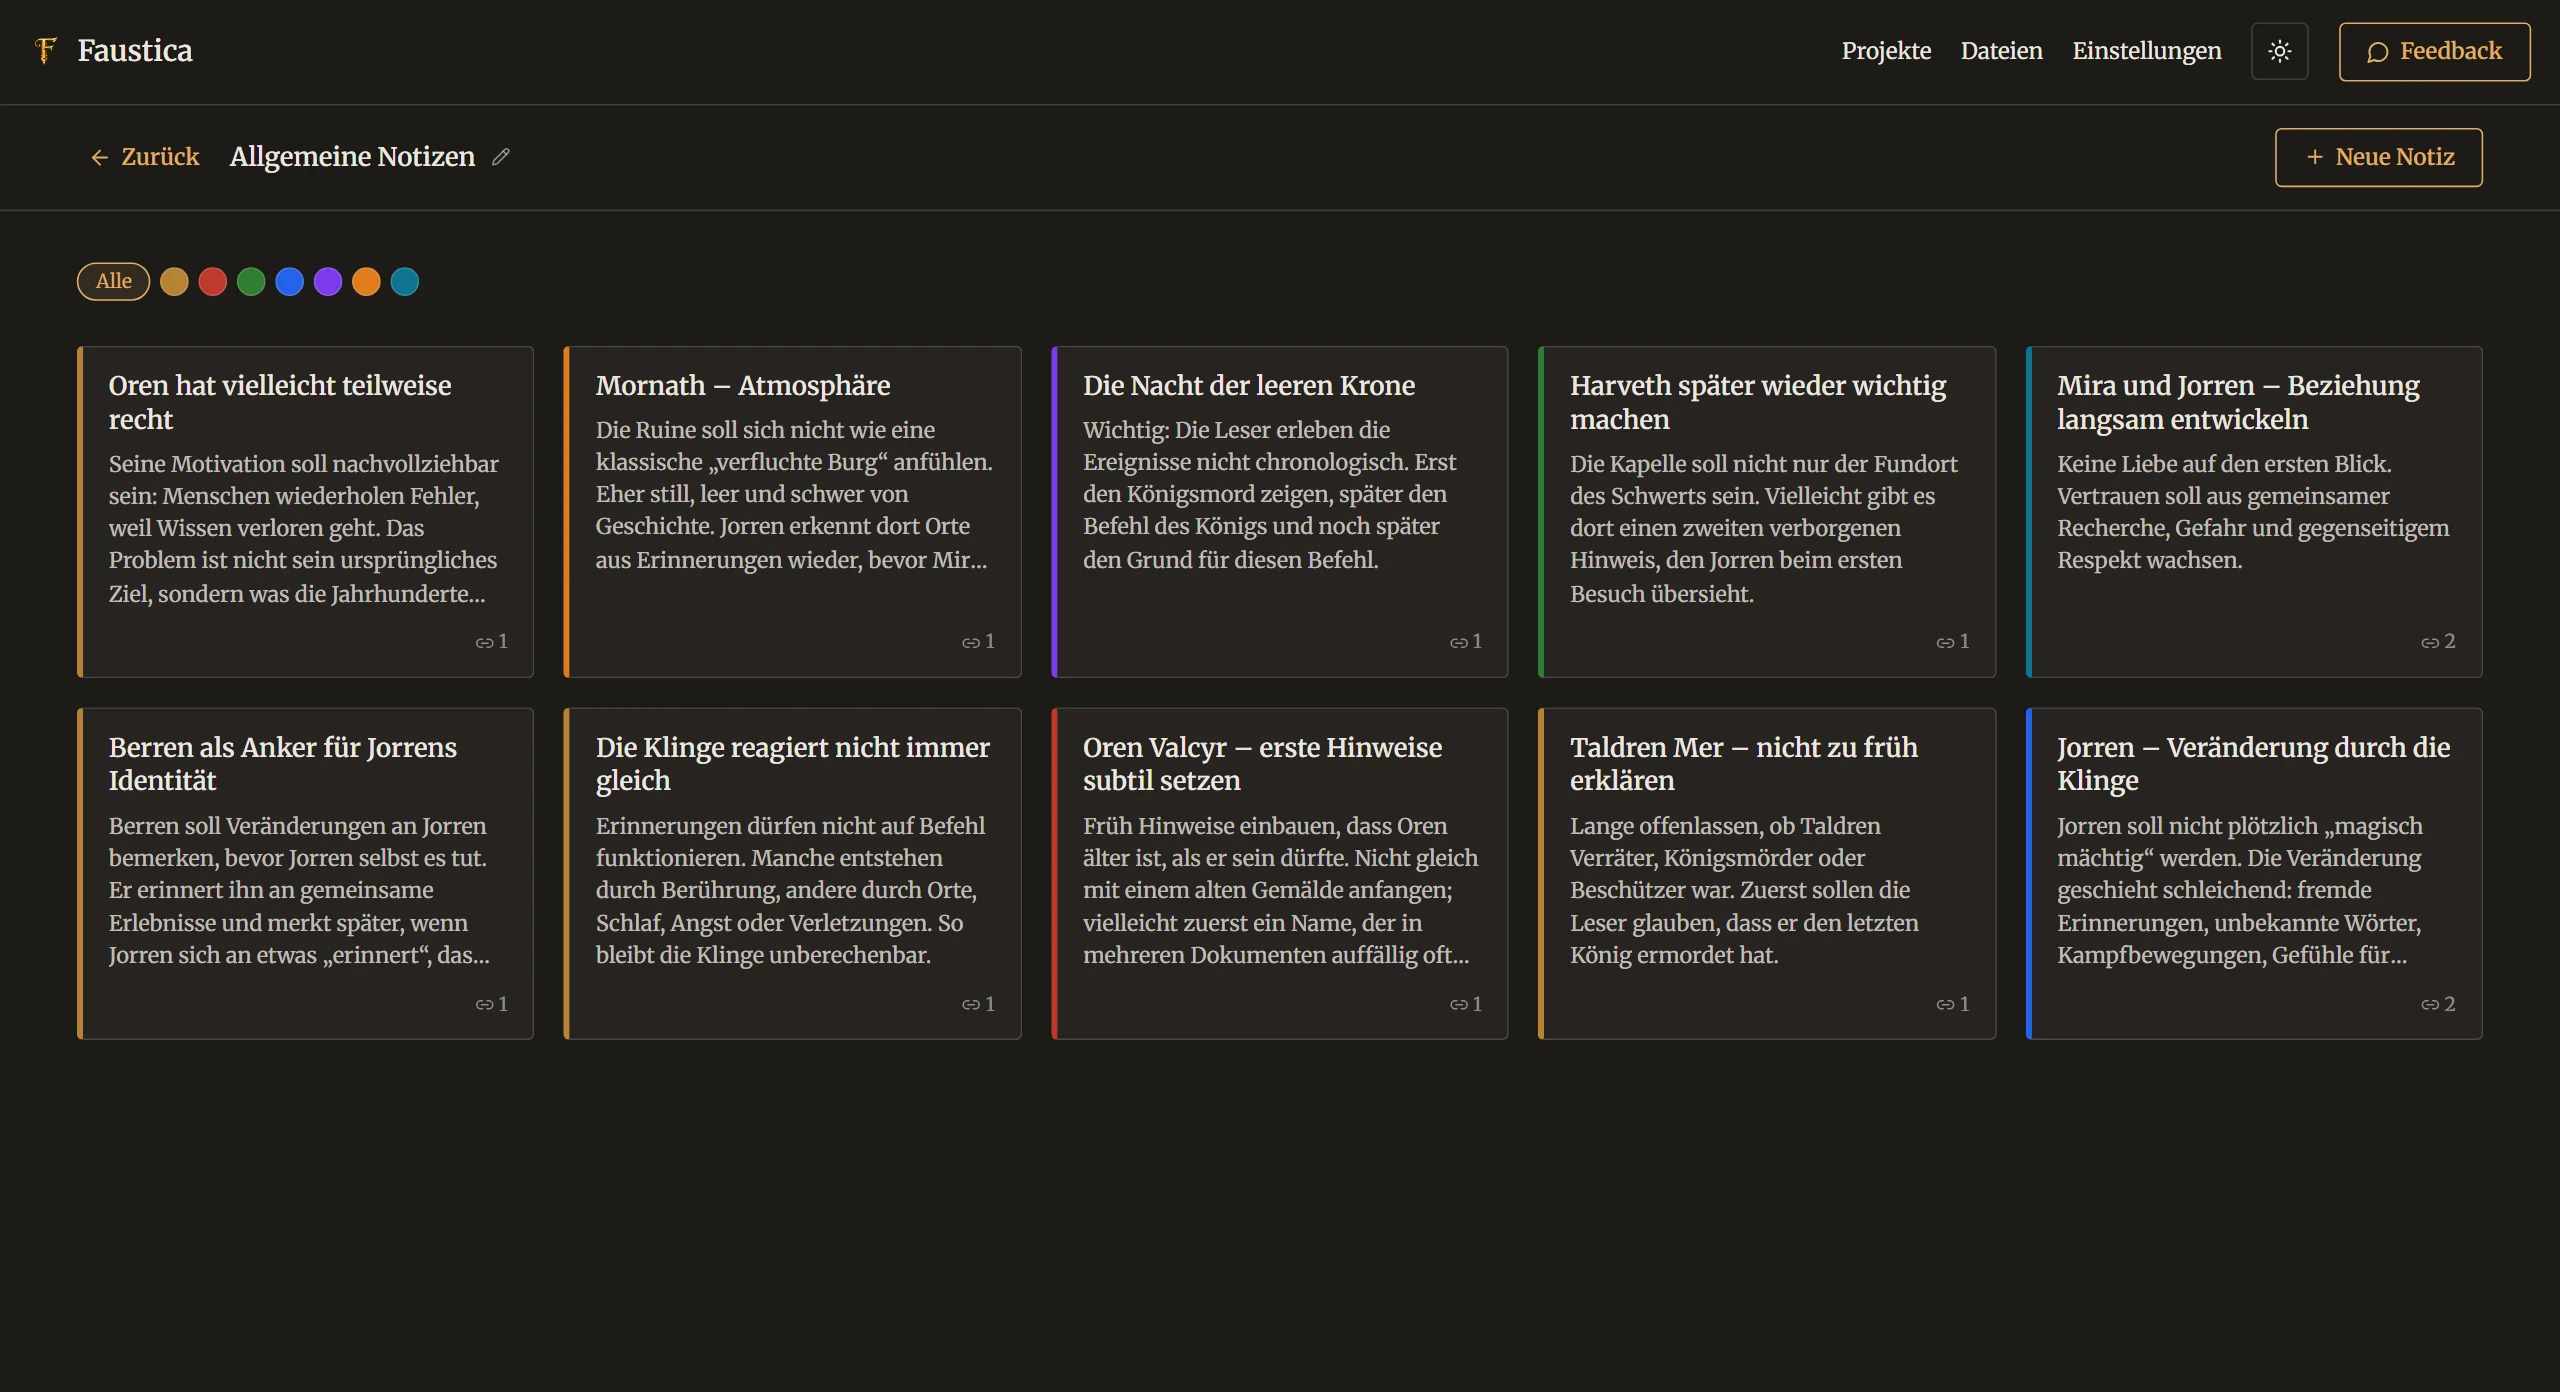Image resolution: width=2560 pixels, height=1392 pixels.
Task: Filter notes by the teal color swatch
Action: [x=405, y=282]
